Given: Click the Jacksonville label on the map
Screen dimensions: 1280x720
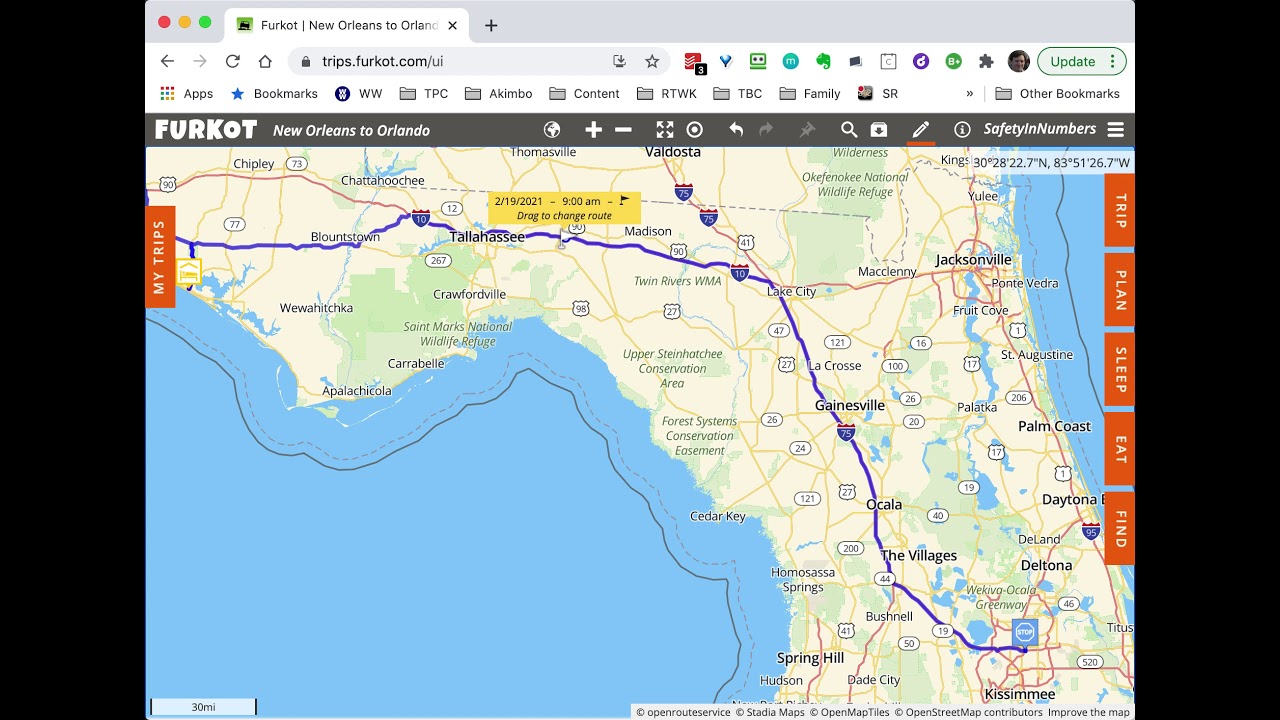Looking at the screenshot, I should pos(973,259).
